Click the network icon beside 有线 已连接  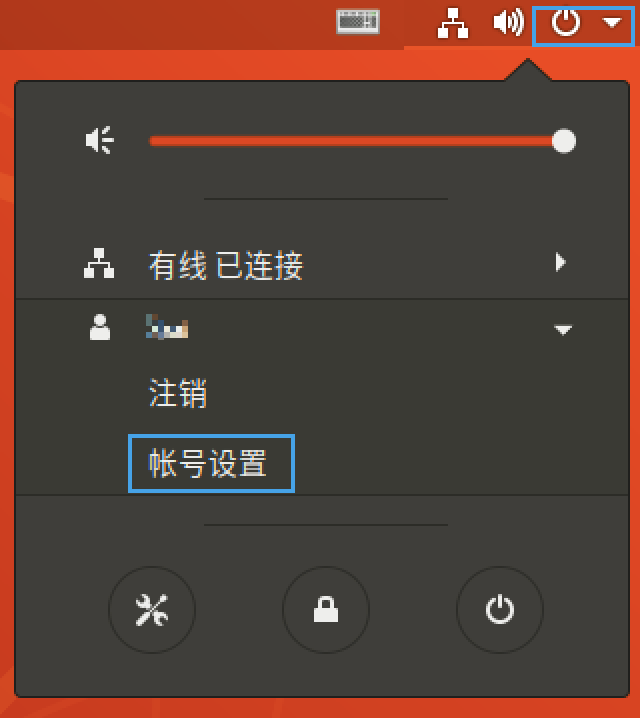pos(99,263)
